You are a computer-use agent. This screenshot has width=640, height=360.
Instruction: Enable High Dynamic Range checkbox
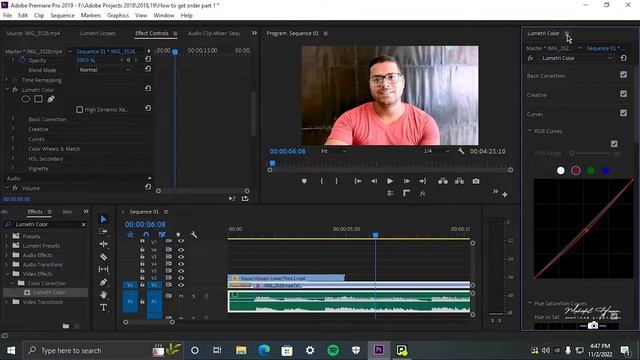point(80,109)
